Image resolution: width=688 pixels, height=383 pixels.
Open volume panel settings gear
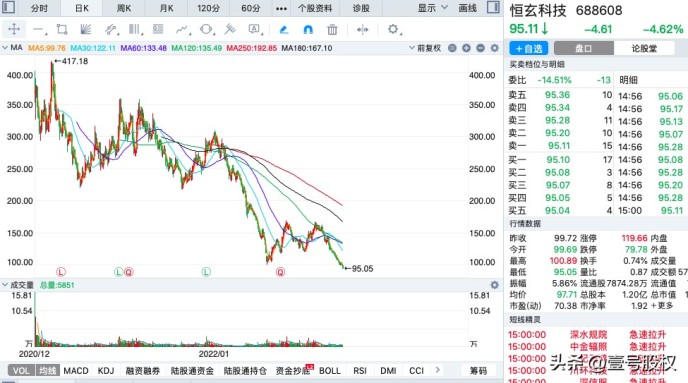pos(494,285)
